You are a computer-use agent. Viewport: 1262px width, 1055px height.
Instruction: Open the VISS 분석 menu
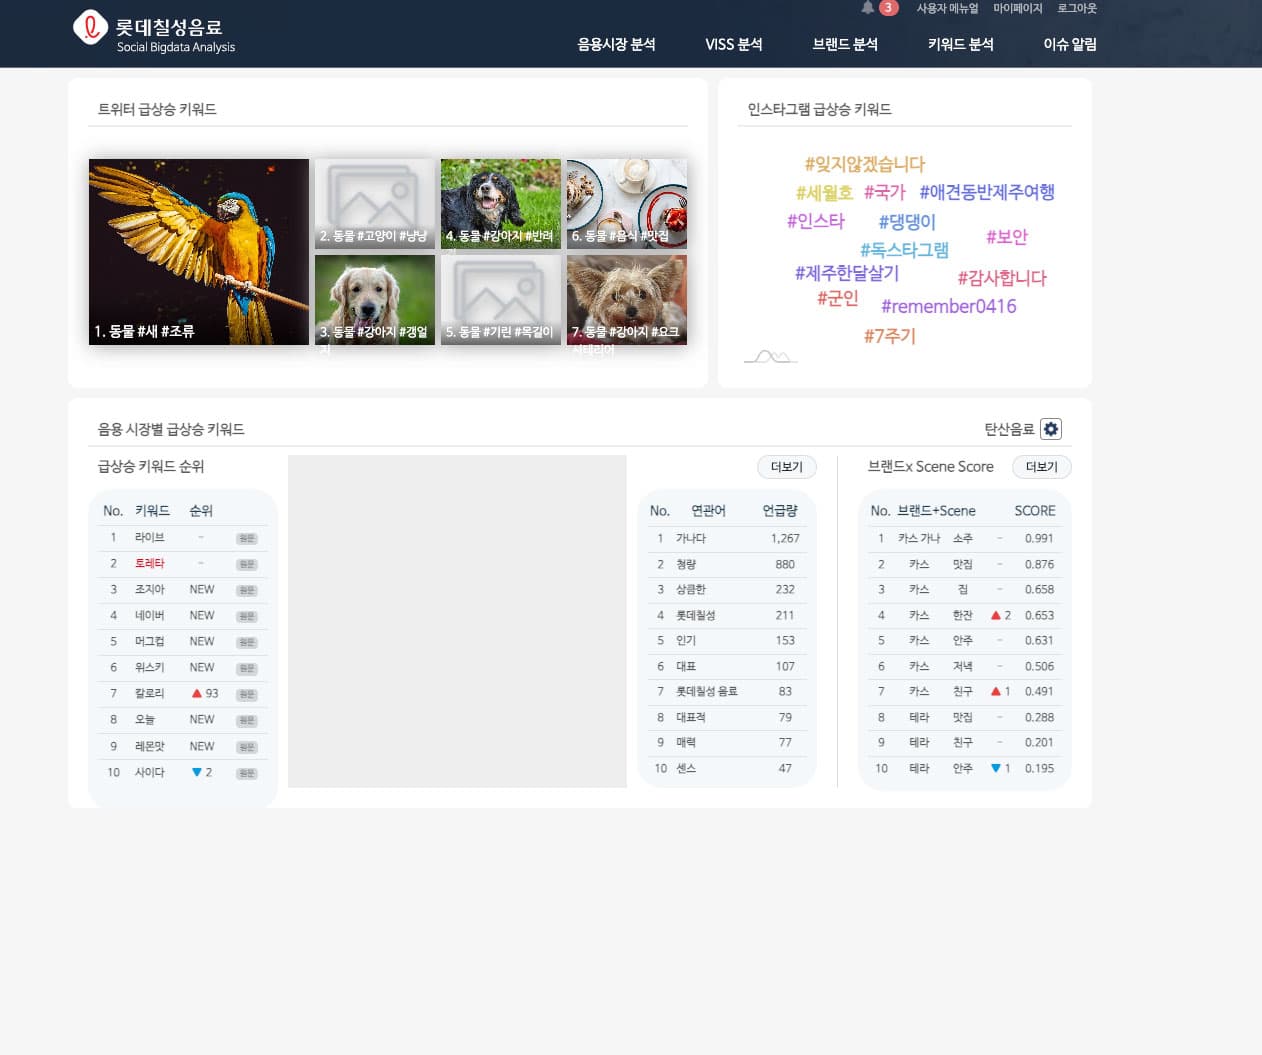733,44
